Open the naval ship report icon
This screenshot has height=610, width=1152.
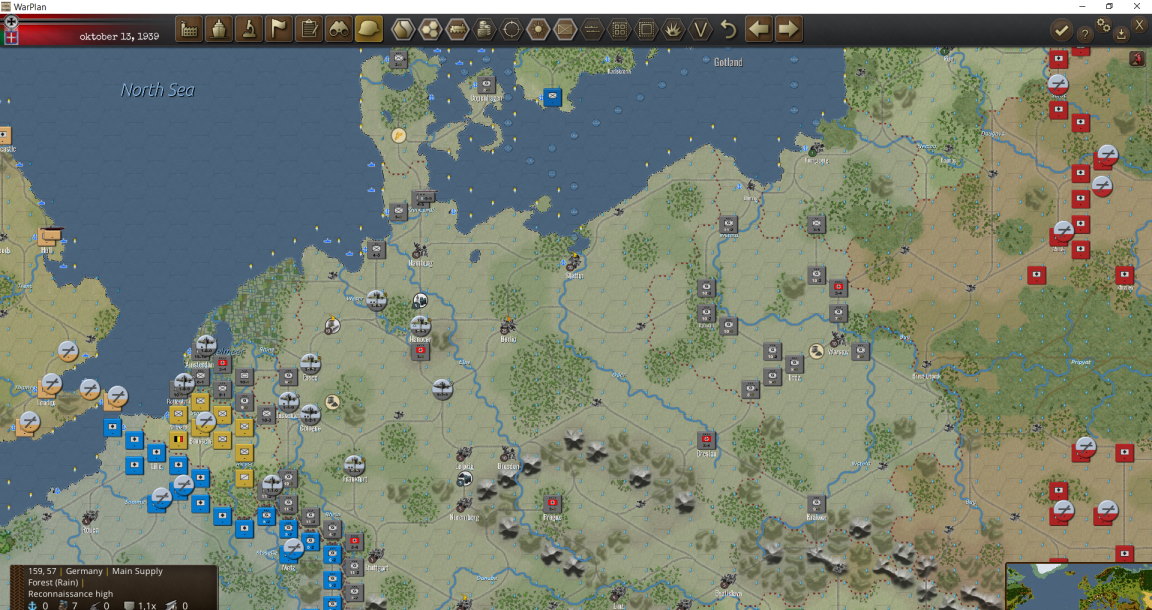219,30
